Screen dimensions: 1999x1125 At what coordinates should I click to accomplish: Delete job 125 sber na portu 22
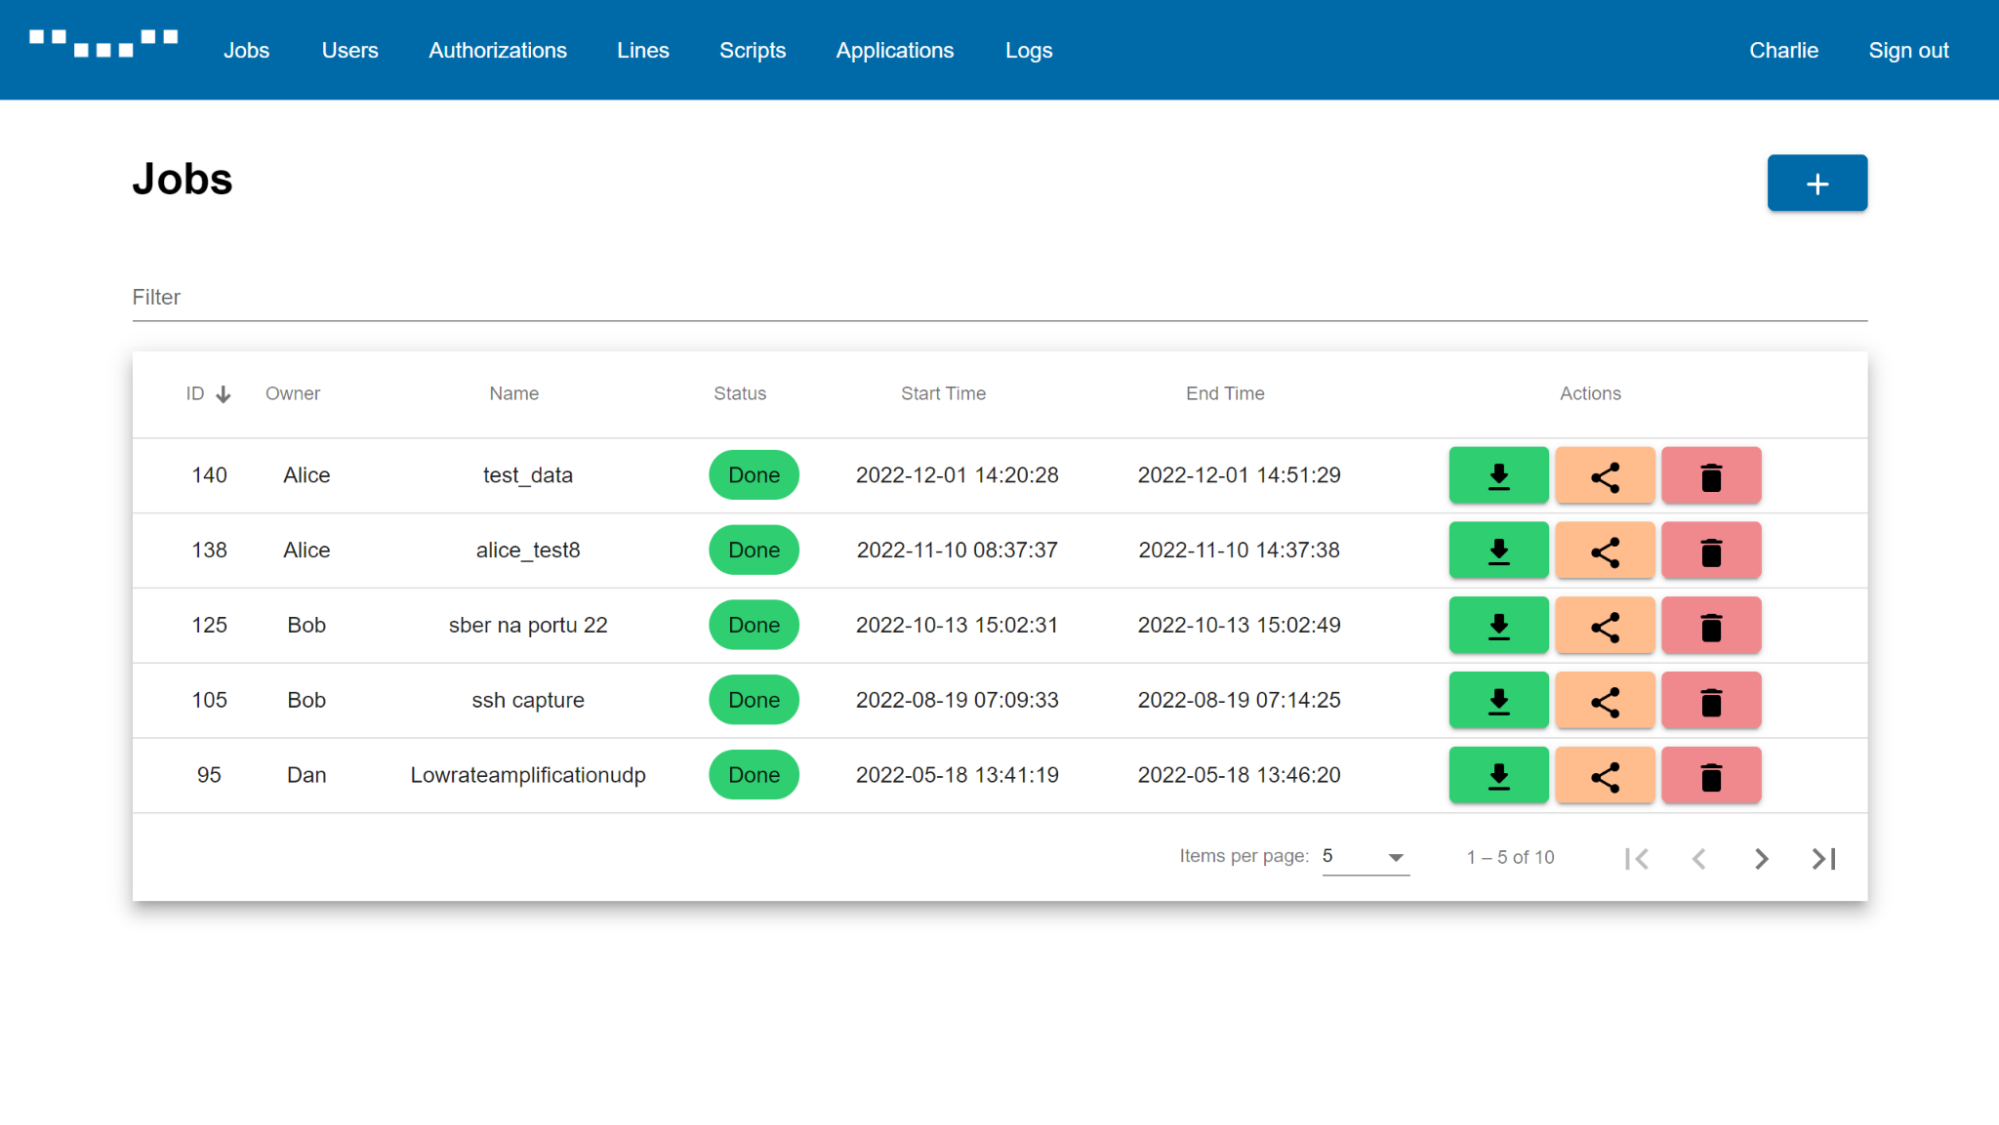click(x=1711, y=625)
